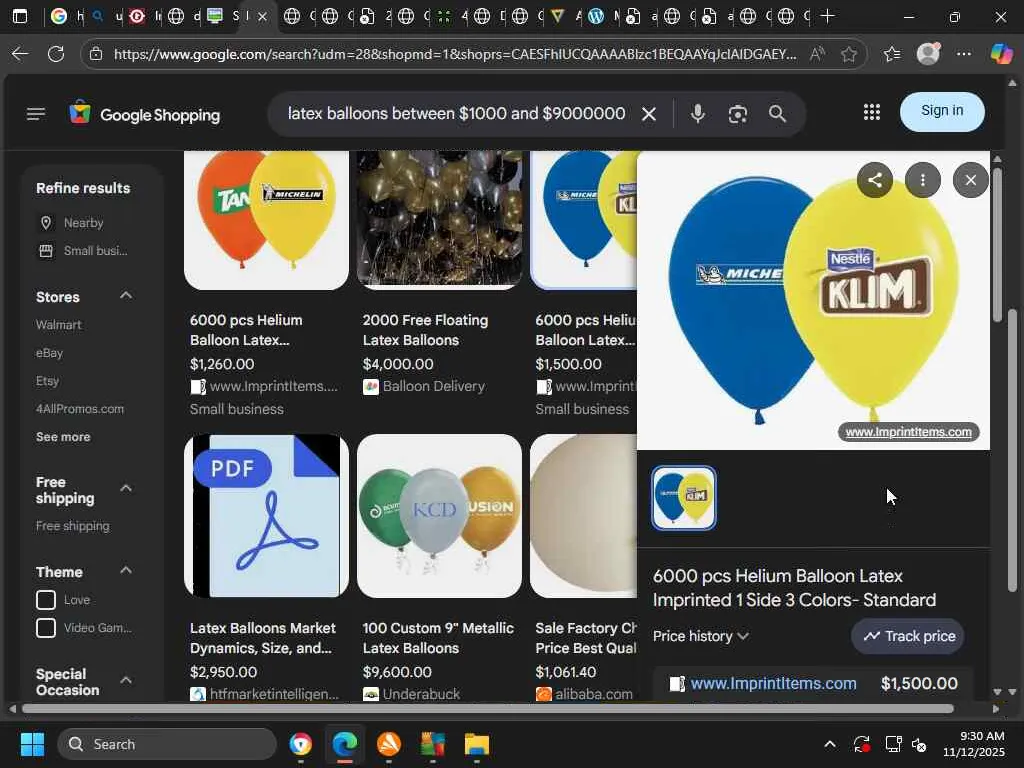Open product panel more options menu
Image resolution: width=1024 pixels, height=768 pixels.
coord(923,180)
